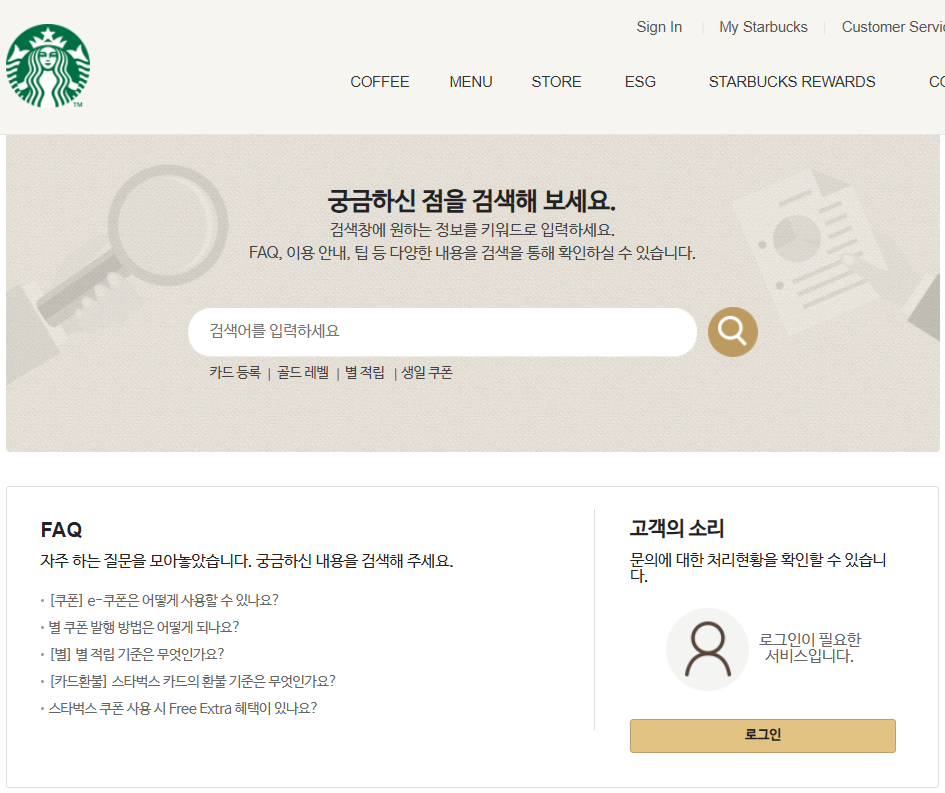This screenshot has height=793, width=945.
Task: Open the STARBUCKS REWARDS menu
Action: pyautogui.click(x=792, y=82)
